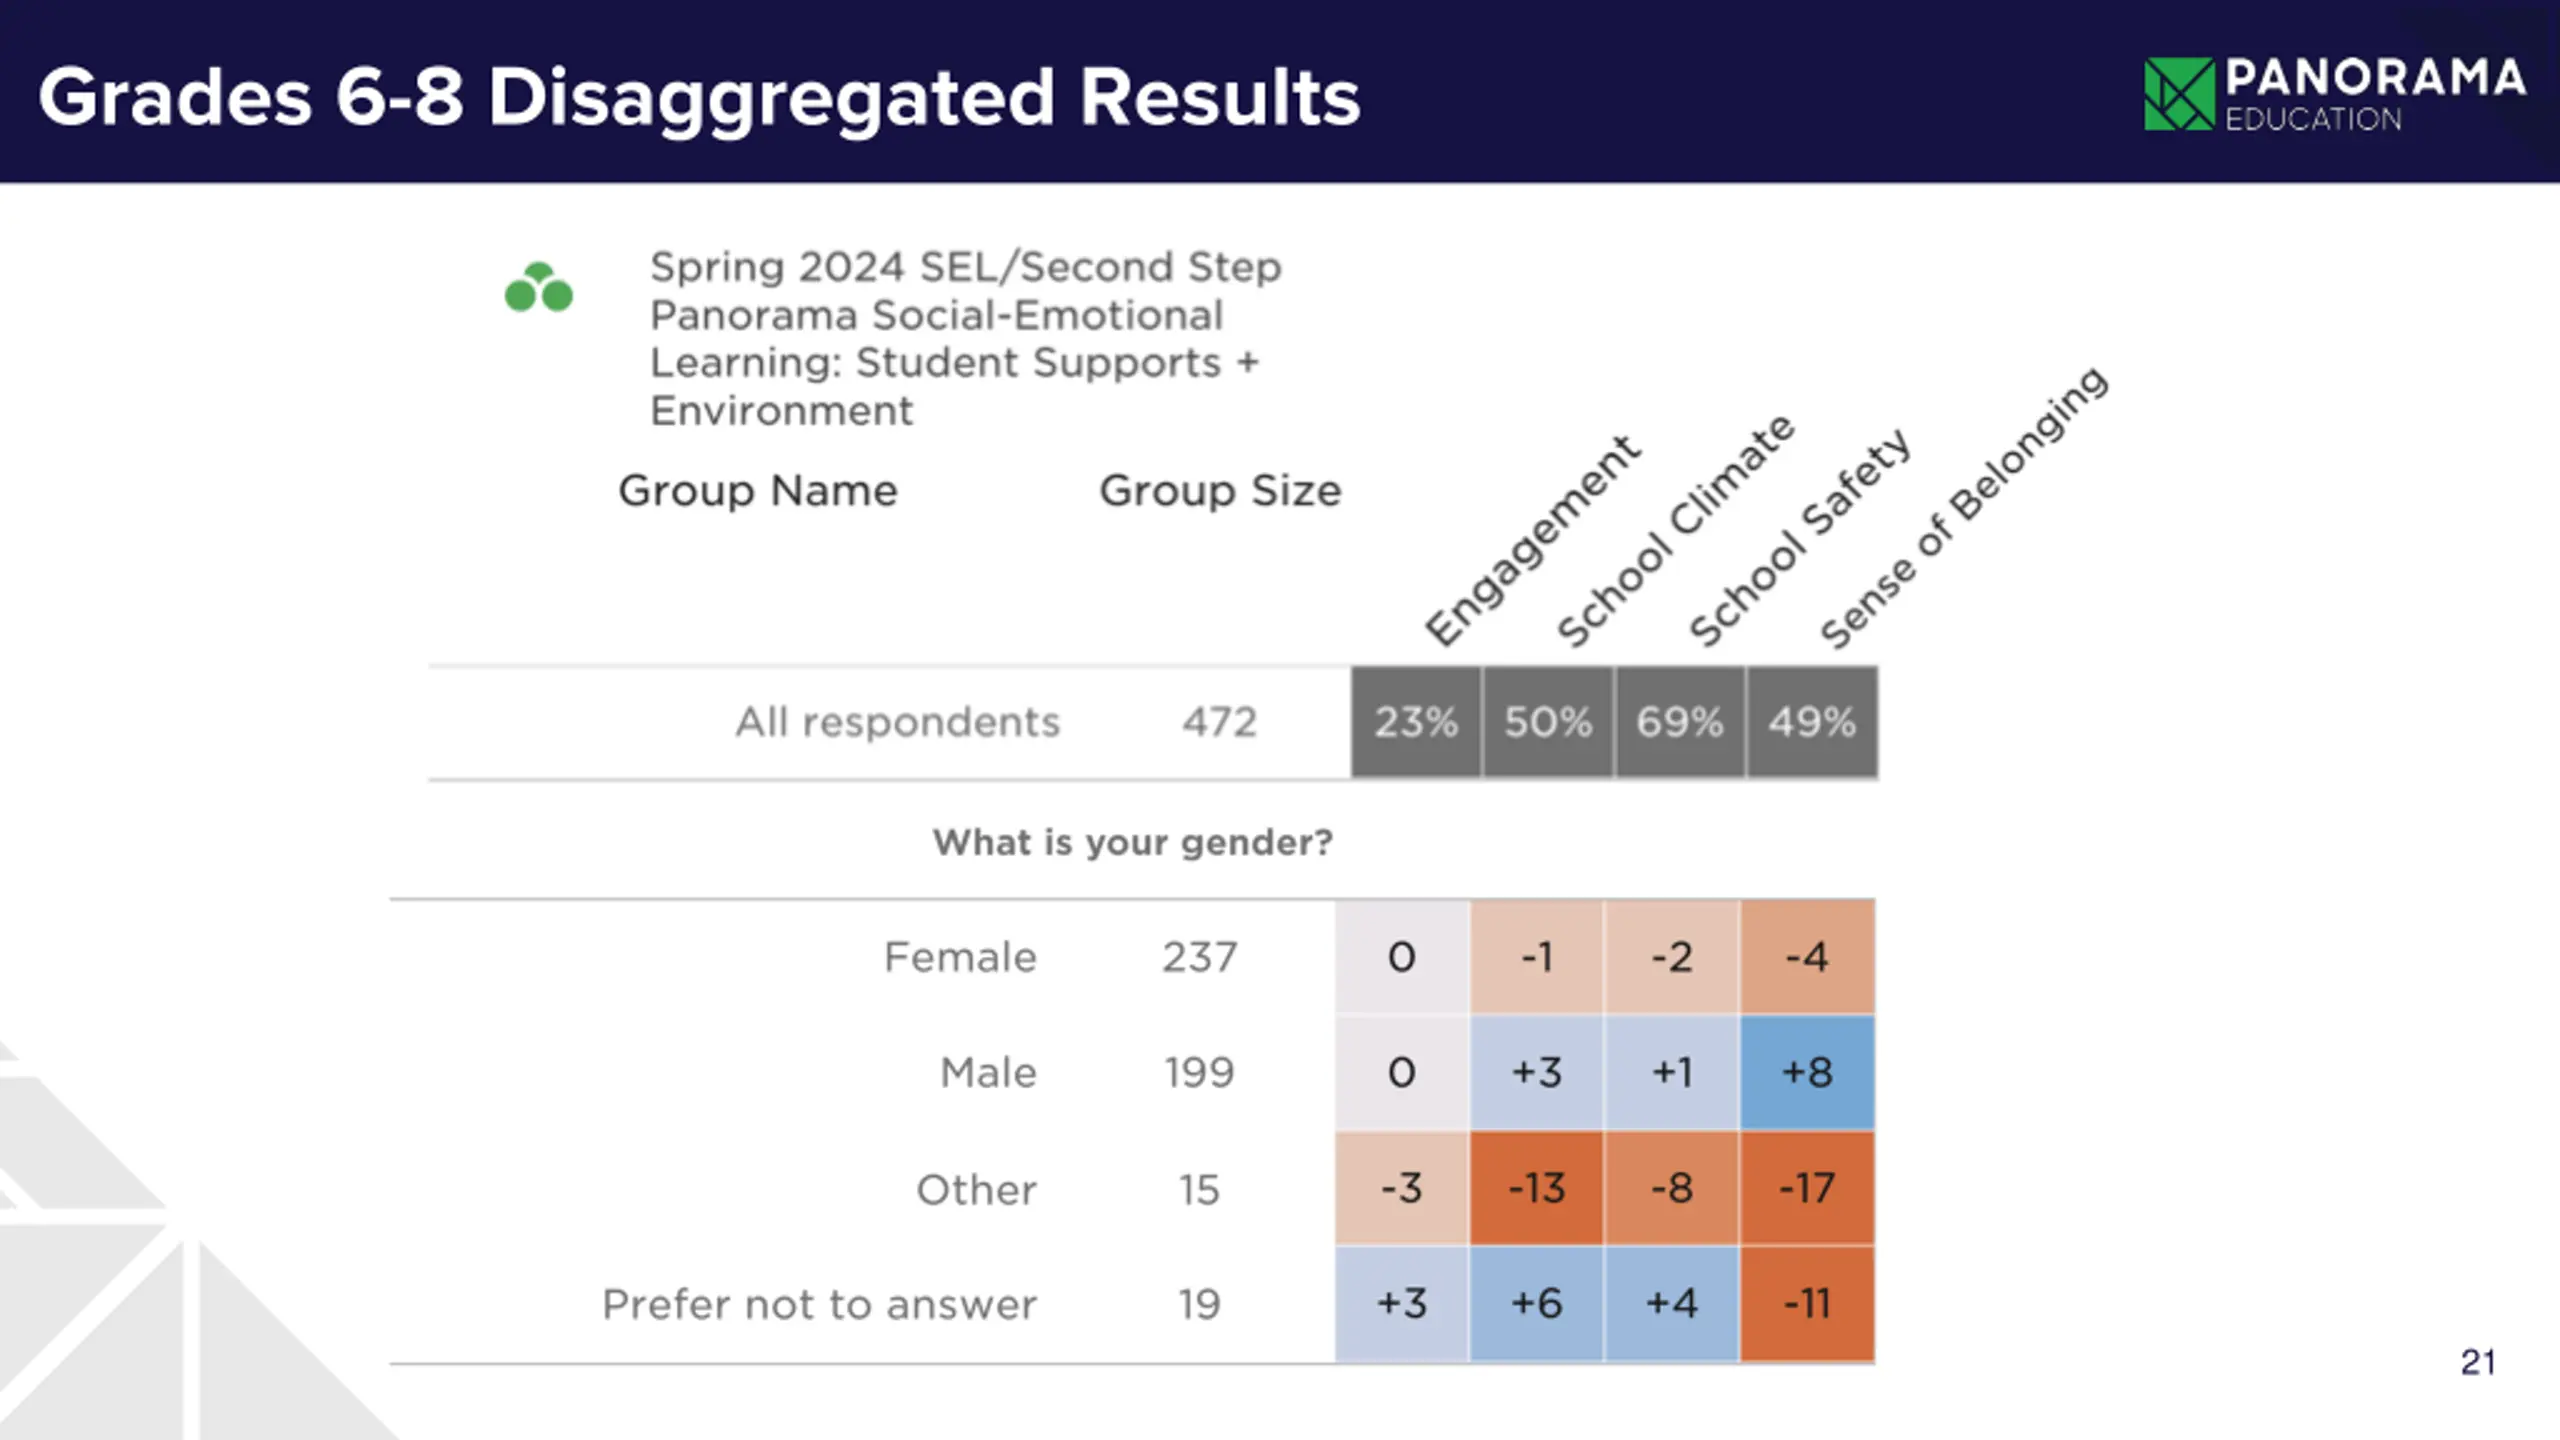The height and width of the screenshot is (1440, 2560).
Task: Click the What is your gender? heading
Action: coord(1133,842)
